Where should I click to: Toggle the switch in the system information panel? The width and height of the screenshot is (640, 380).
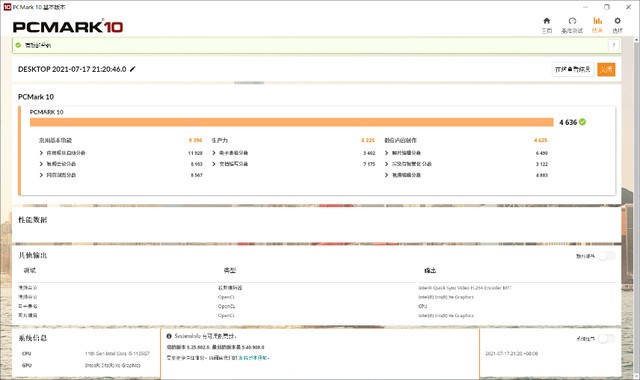tap(606, 339)
